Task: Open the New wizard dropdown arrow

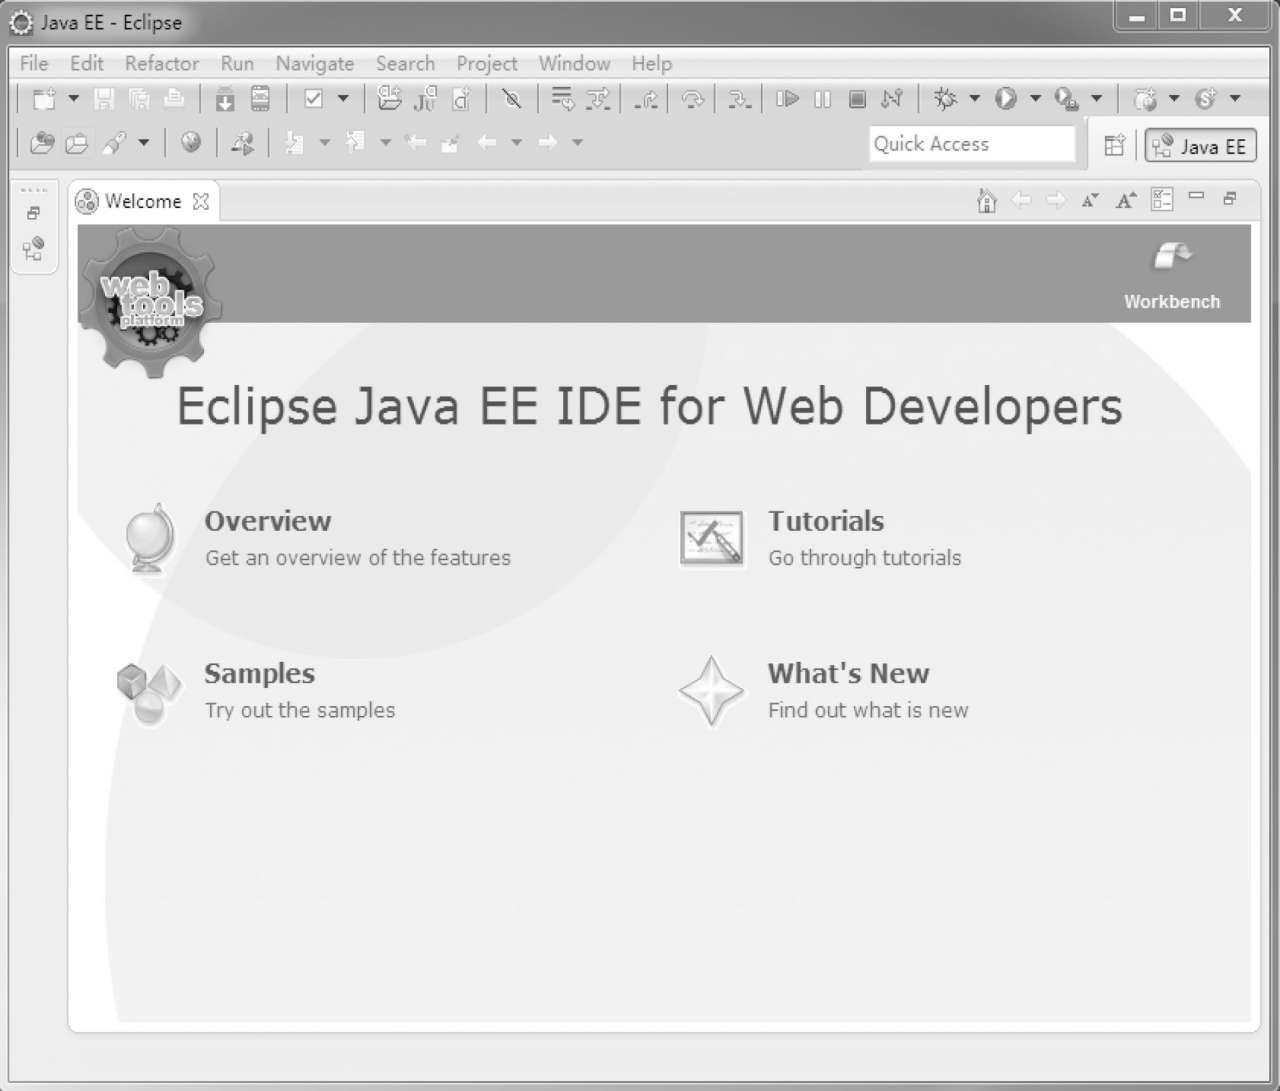Action: tap(73, 99)
